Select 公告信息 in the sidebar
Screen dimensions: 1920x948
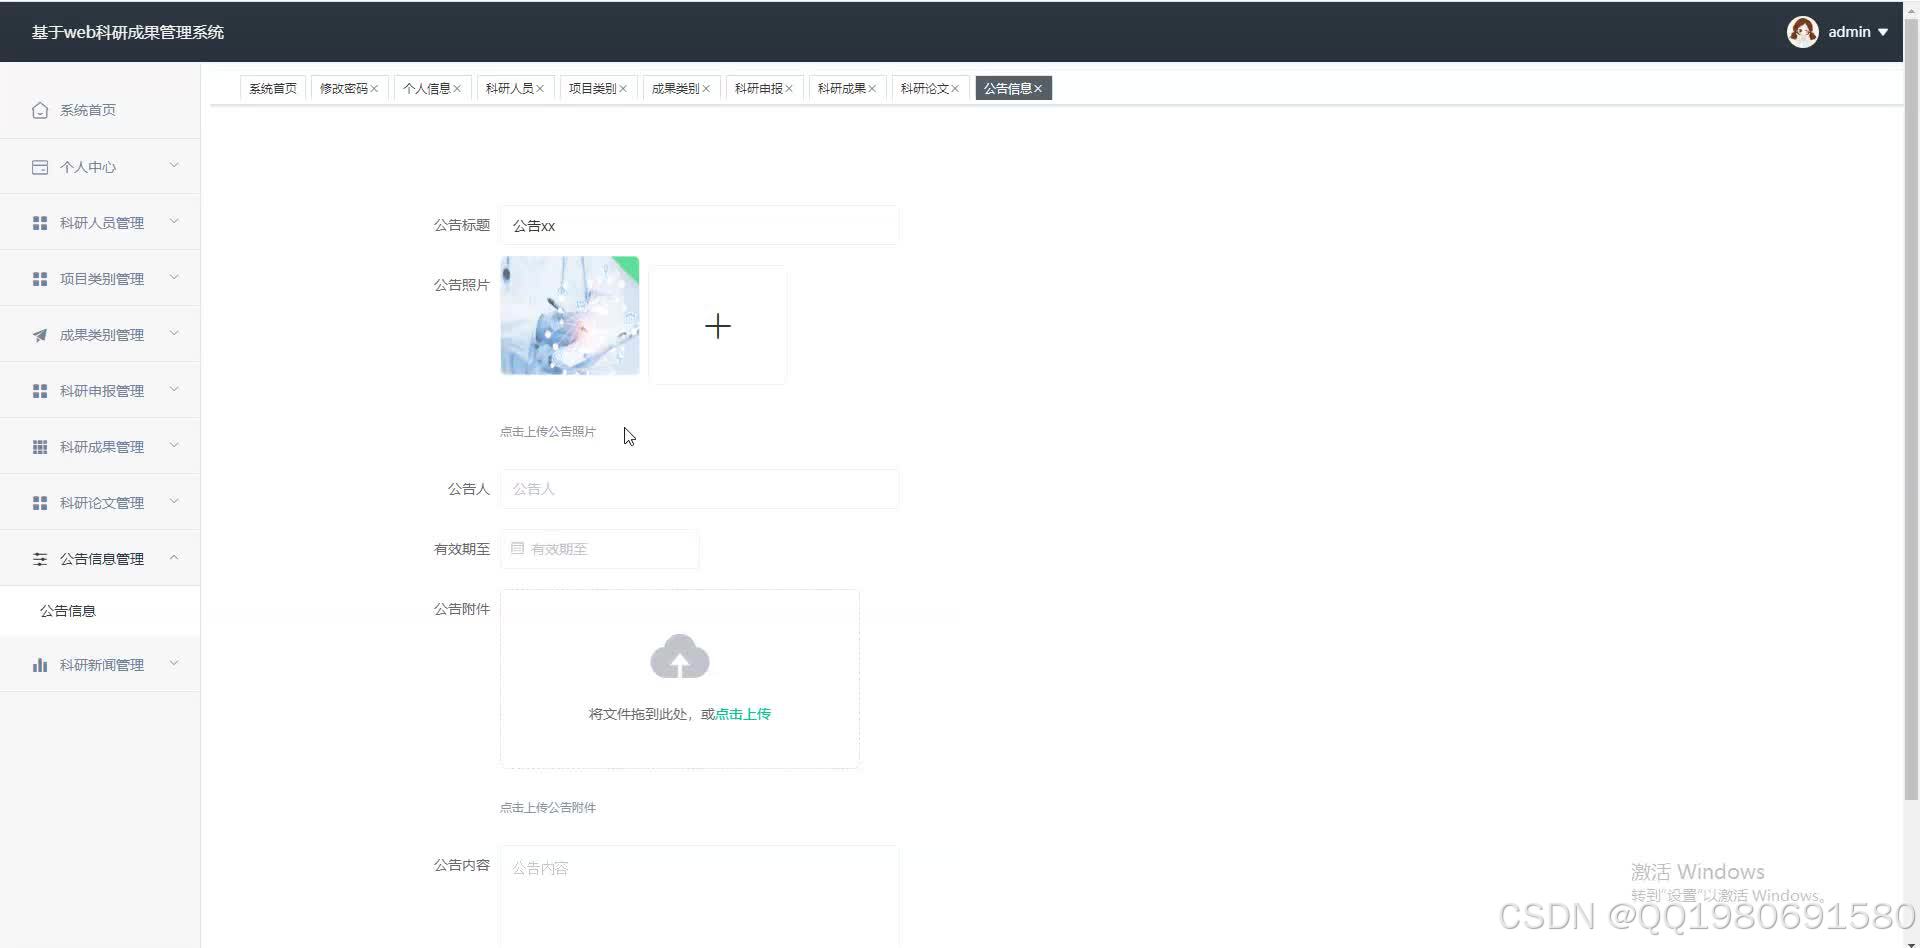tap(68, 610)
